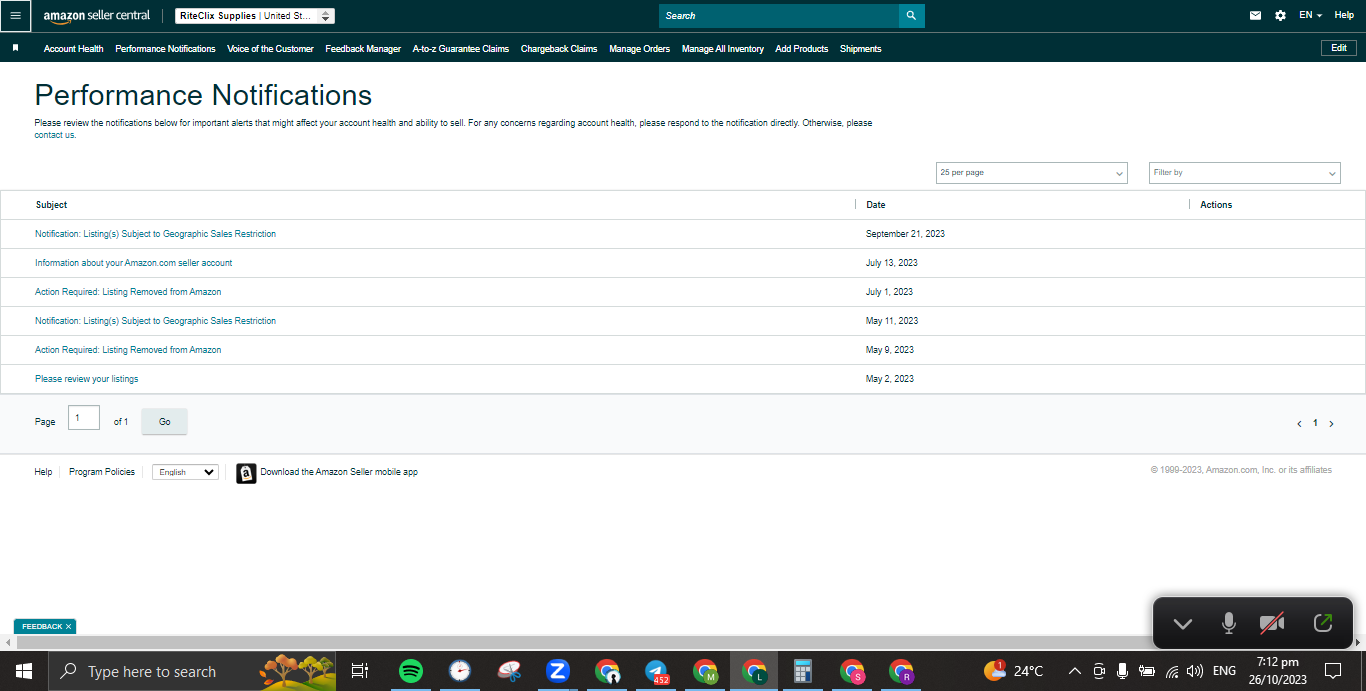Open Task View on the taskbar
This screenshot has width=1366, height=691.
[360, 671]
